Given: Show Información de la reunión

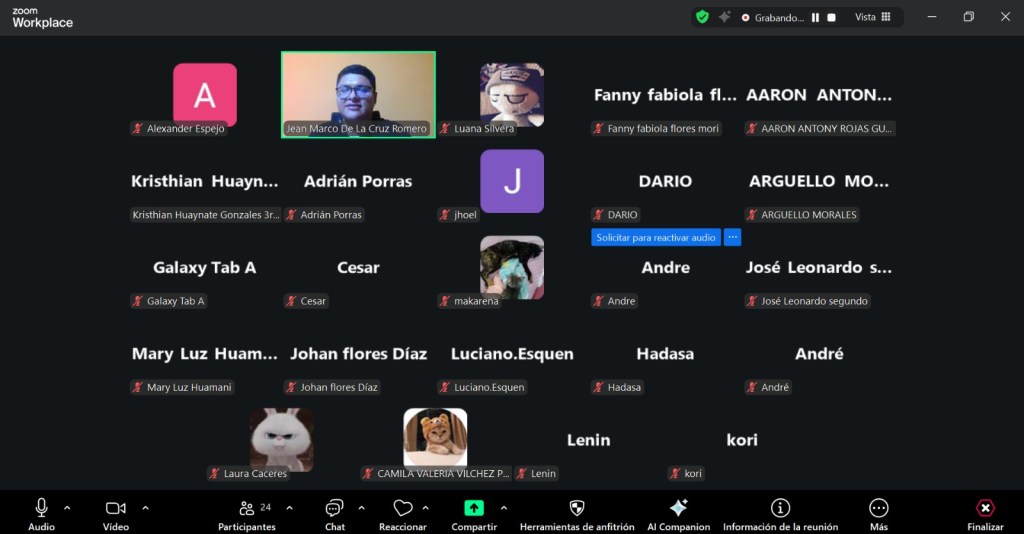Looking at the screenshot, I should pyautogui.click(x=780, y=514).
